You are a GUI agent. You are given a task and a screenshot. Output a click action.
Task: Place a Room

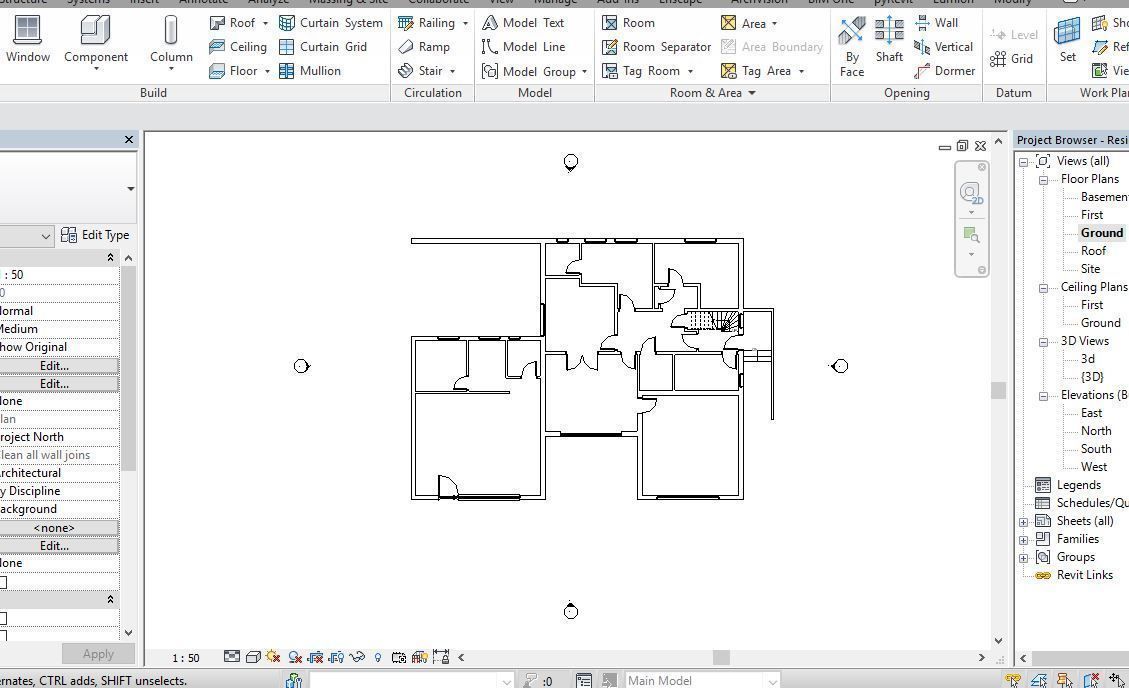coord(628,23)
